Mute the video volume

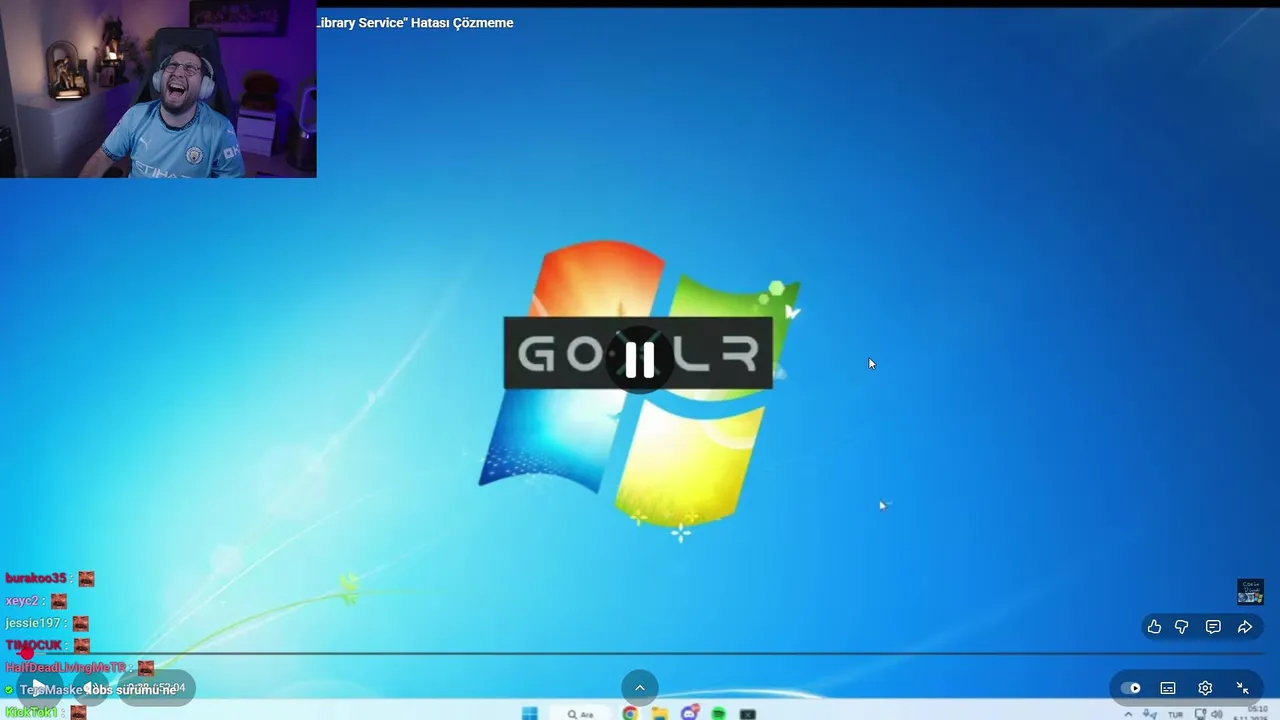click(90, 687)
